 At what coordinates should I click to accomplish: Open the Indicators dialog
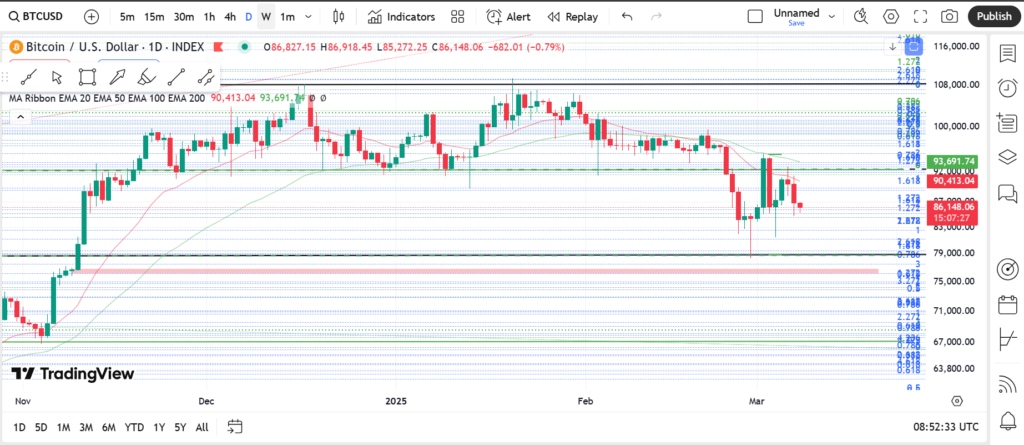401,16
